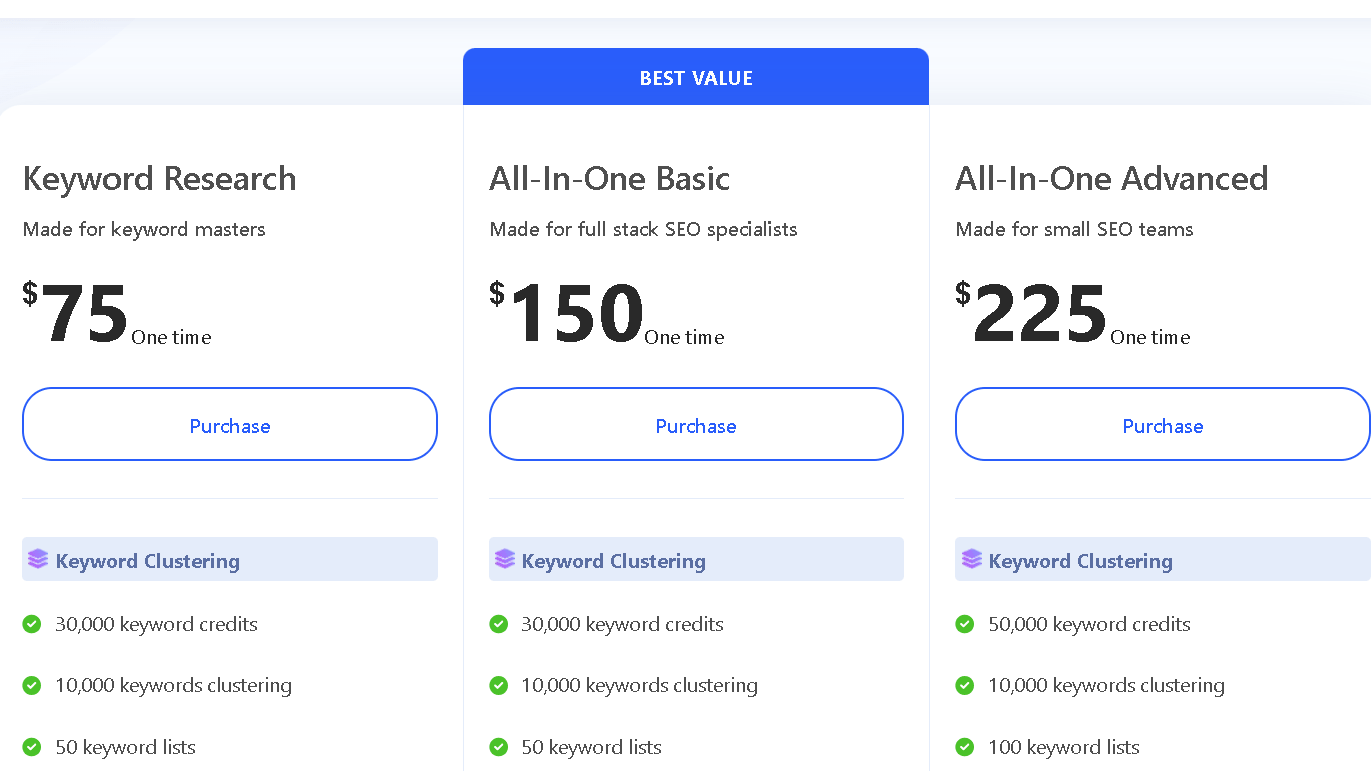
Task: Click '10,000 keywords clustering' in Keyword Research plan
Action: click(173, 686)
